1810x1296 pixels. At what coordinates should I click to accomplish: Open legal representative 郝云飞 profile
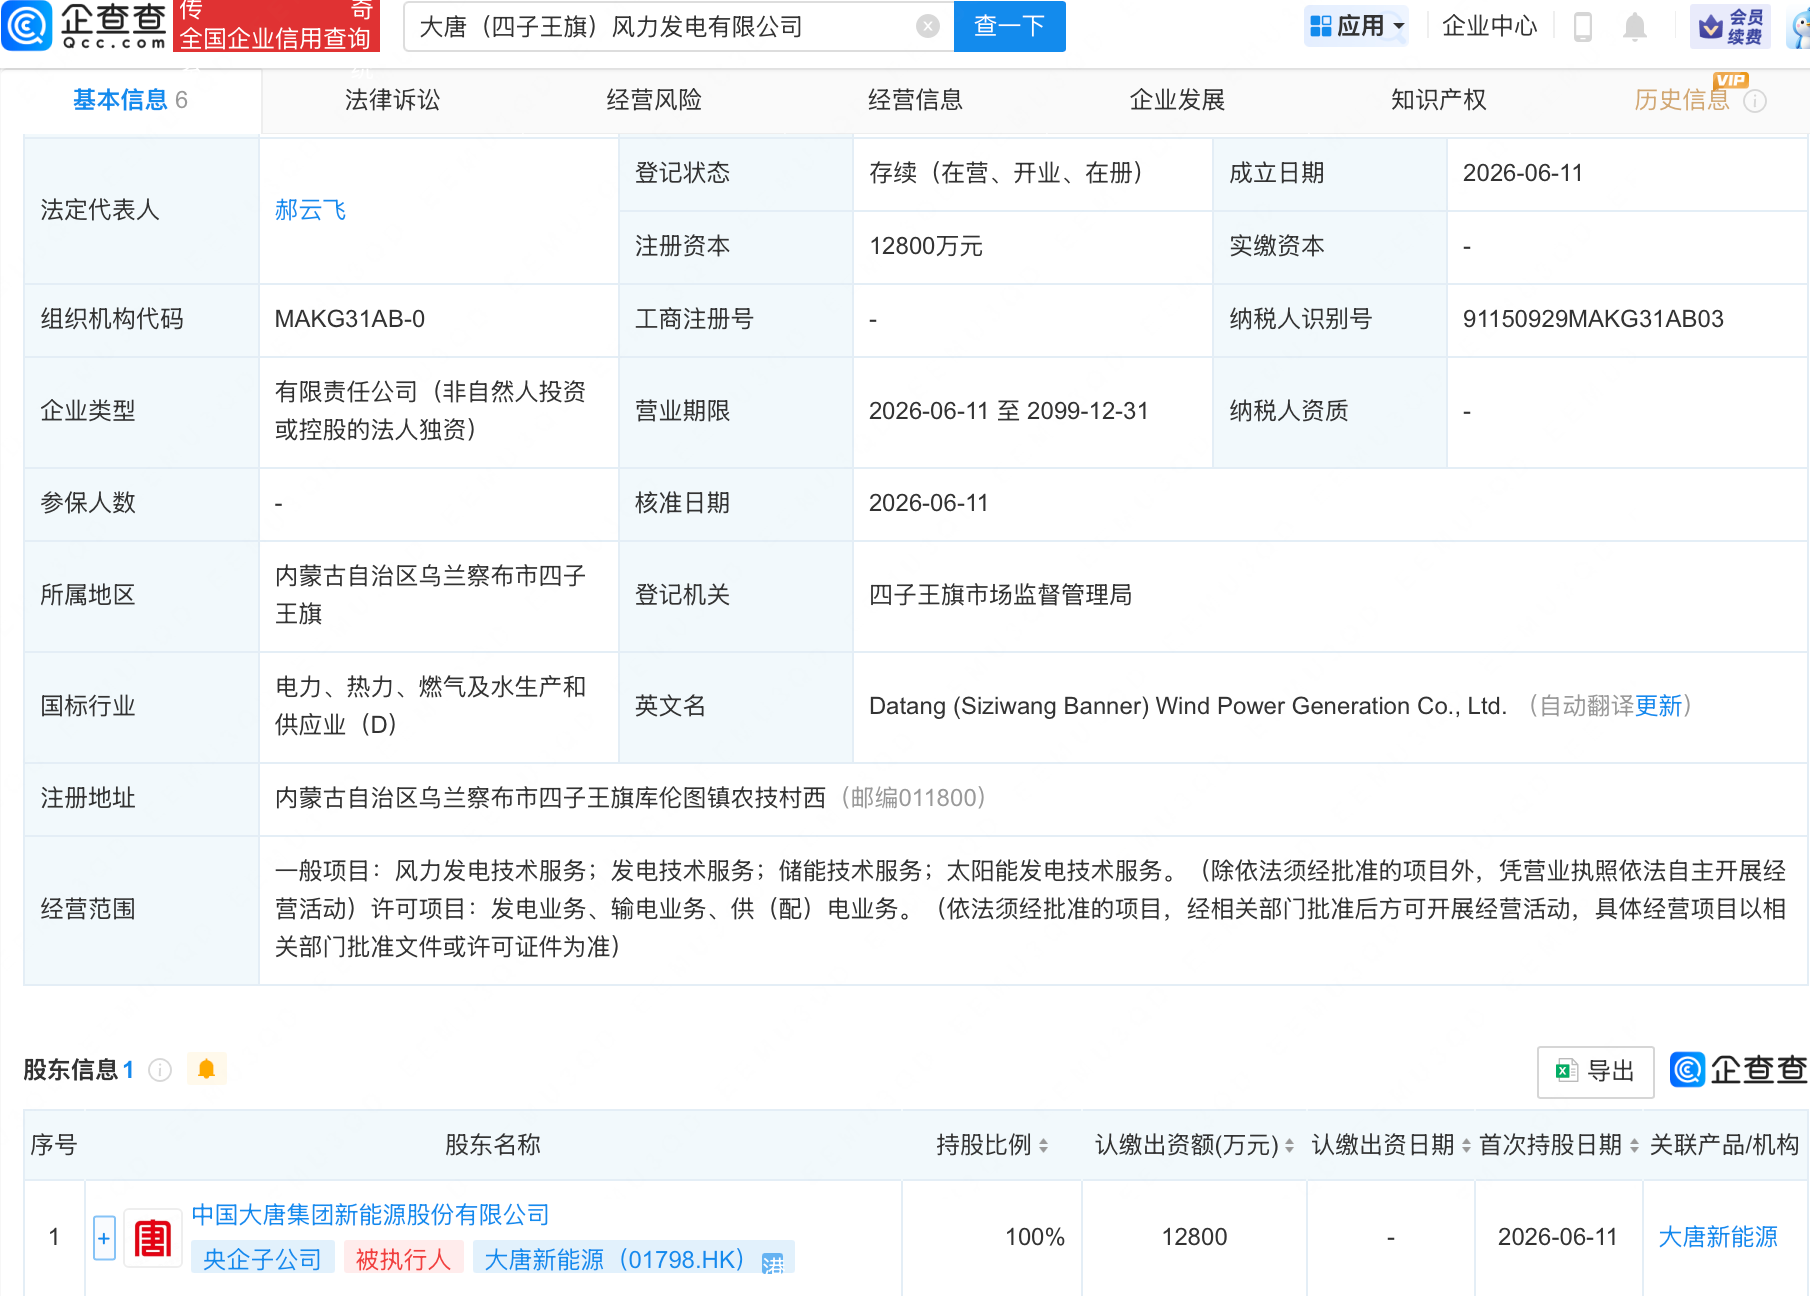coord(311,210)
